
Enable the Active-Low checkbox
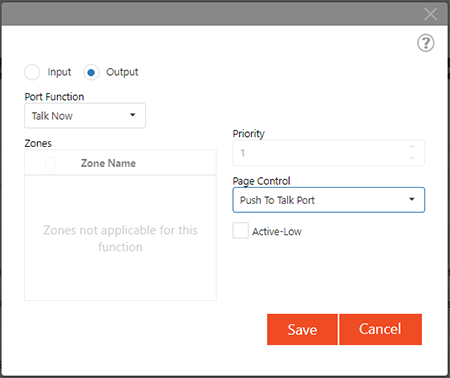pyautogui.click(x=240, y=230)
